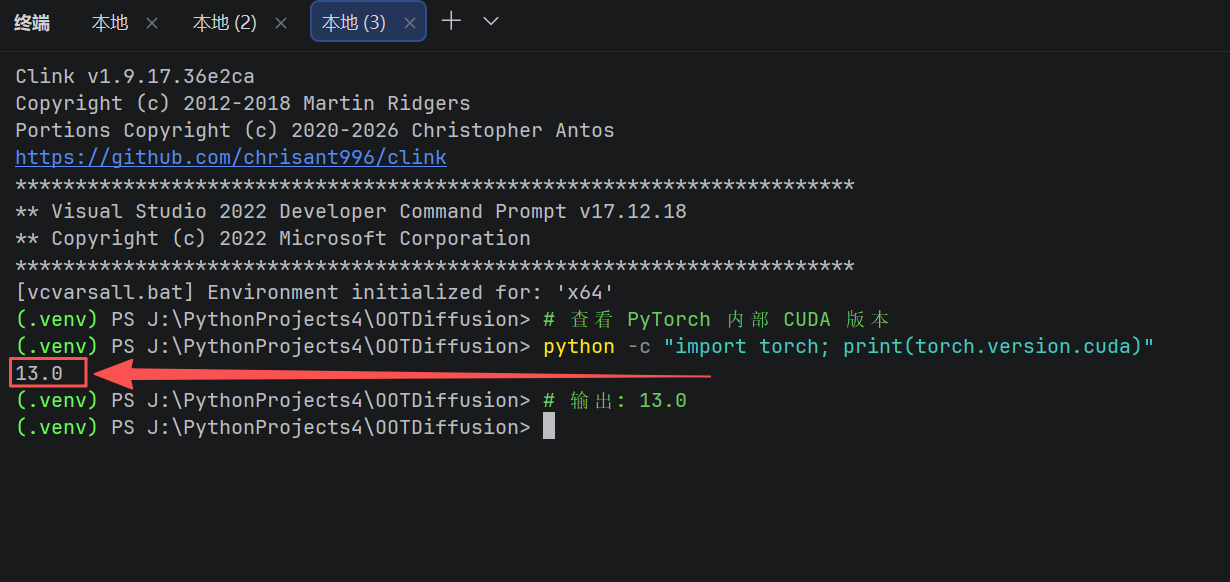This screenshot has width=1230, height=582.
Task: Click the '[vcvarsall.bat] Environment initialized' line
Action: coord(314,292)
